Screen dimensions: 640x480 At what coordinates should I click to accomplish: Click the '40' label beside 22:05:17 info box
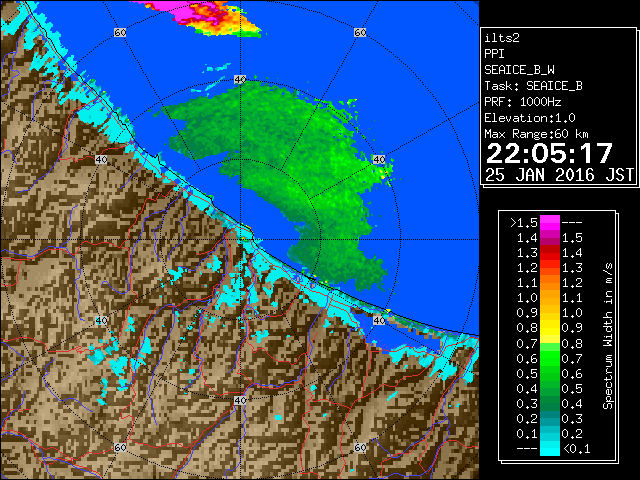379,159
